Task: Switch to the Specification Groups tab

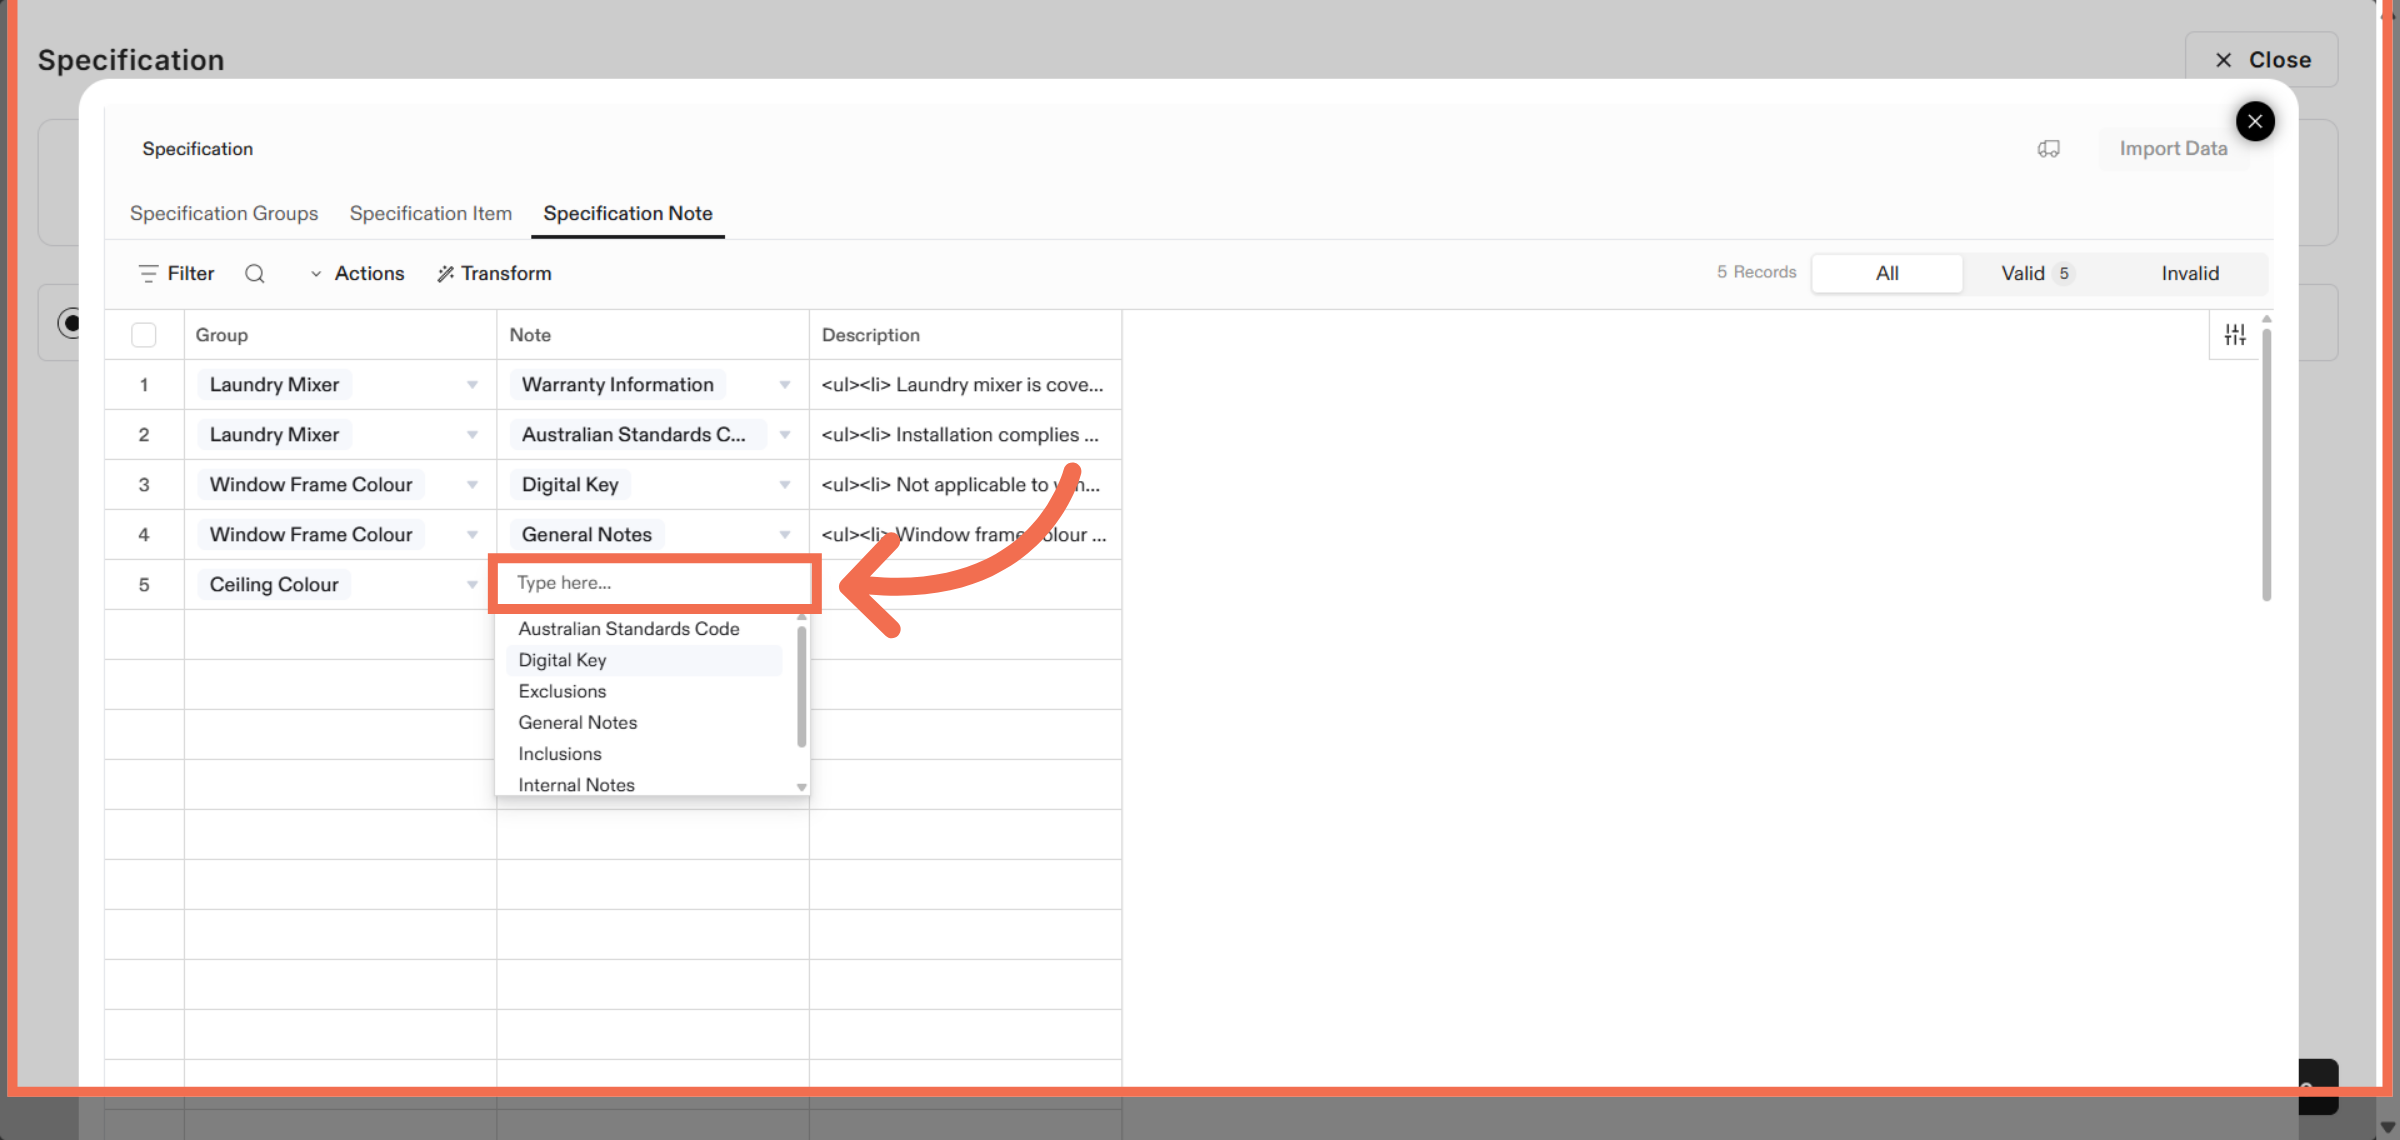Action: tap(224, 213)
